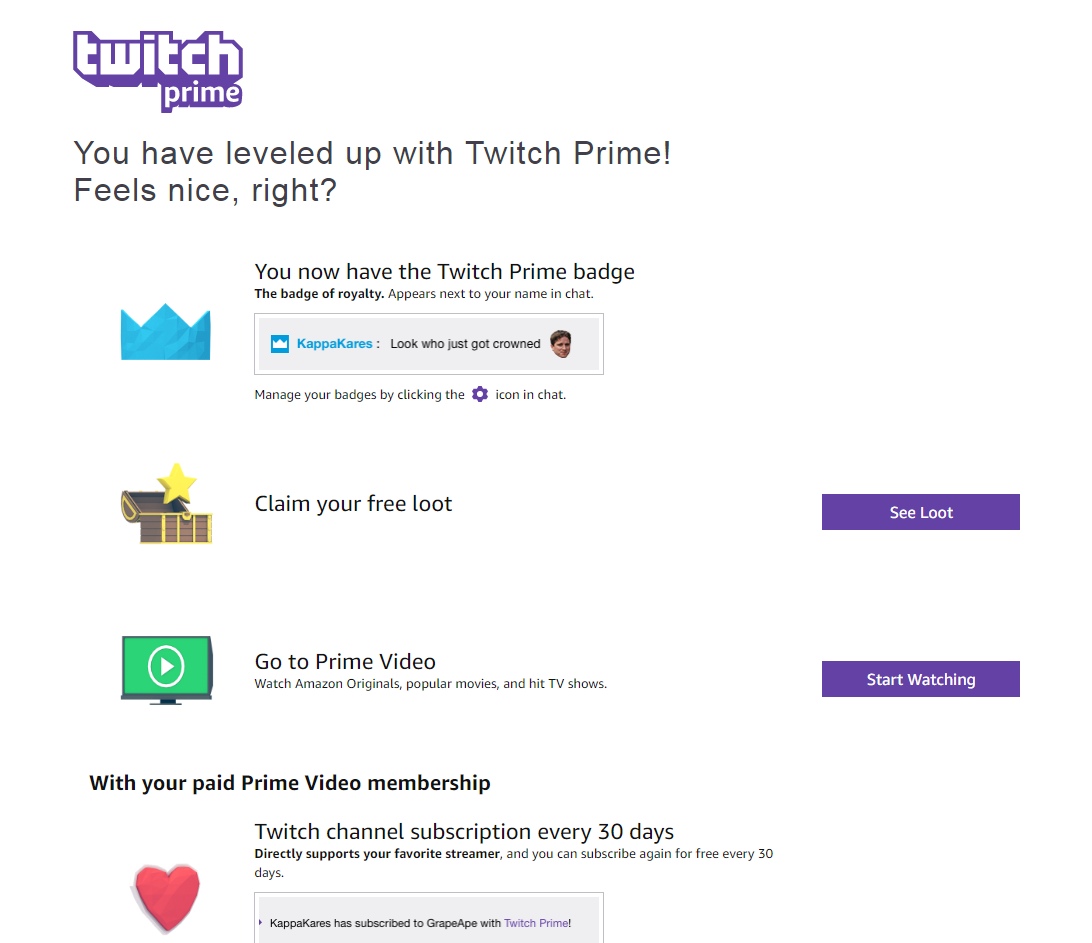Screen dimensions: 1092x943
Task: Click the blue crown badge icon
Action: (165, 332)
